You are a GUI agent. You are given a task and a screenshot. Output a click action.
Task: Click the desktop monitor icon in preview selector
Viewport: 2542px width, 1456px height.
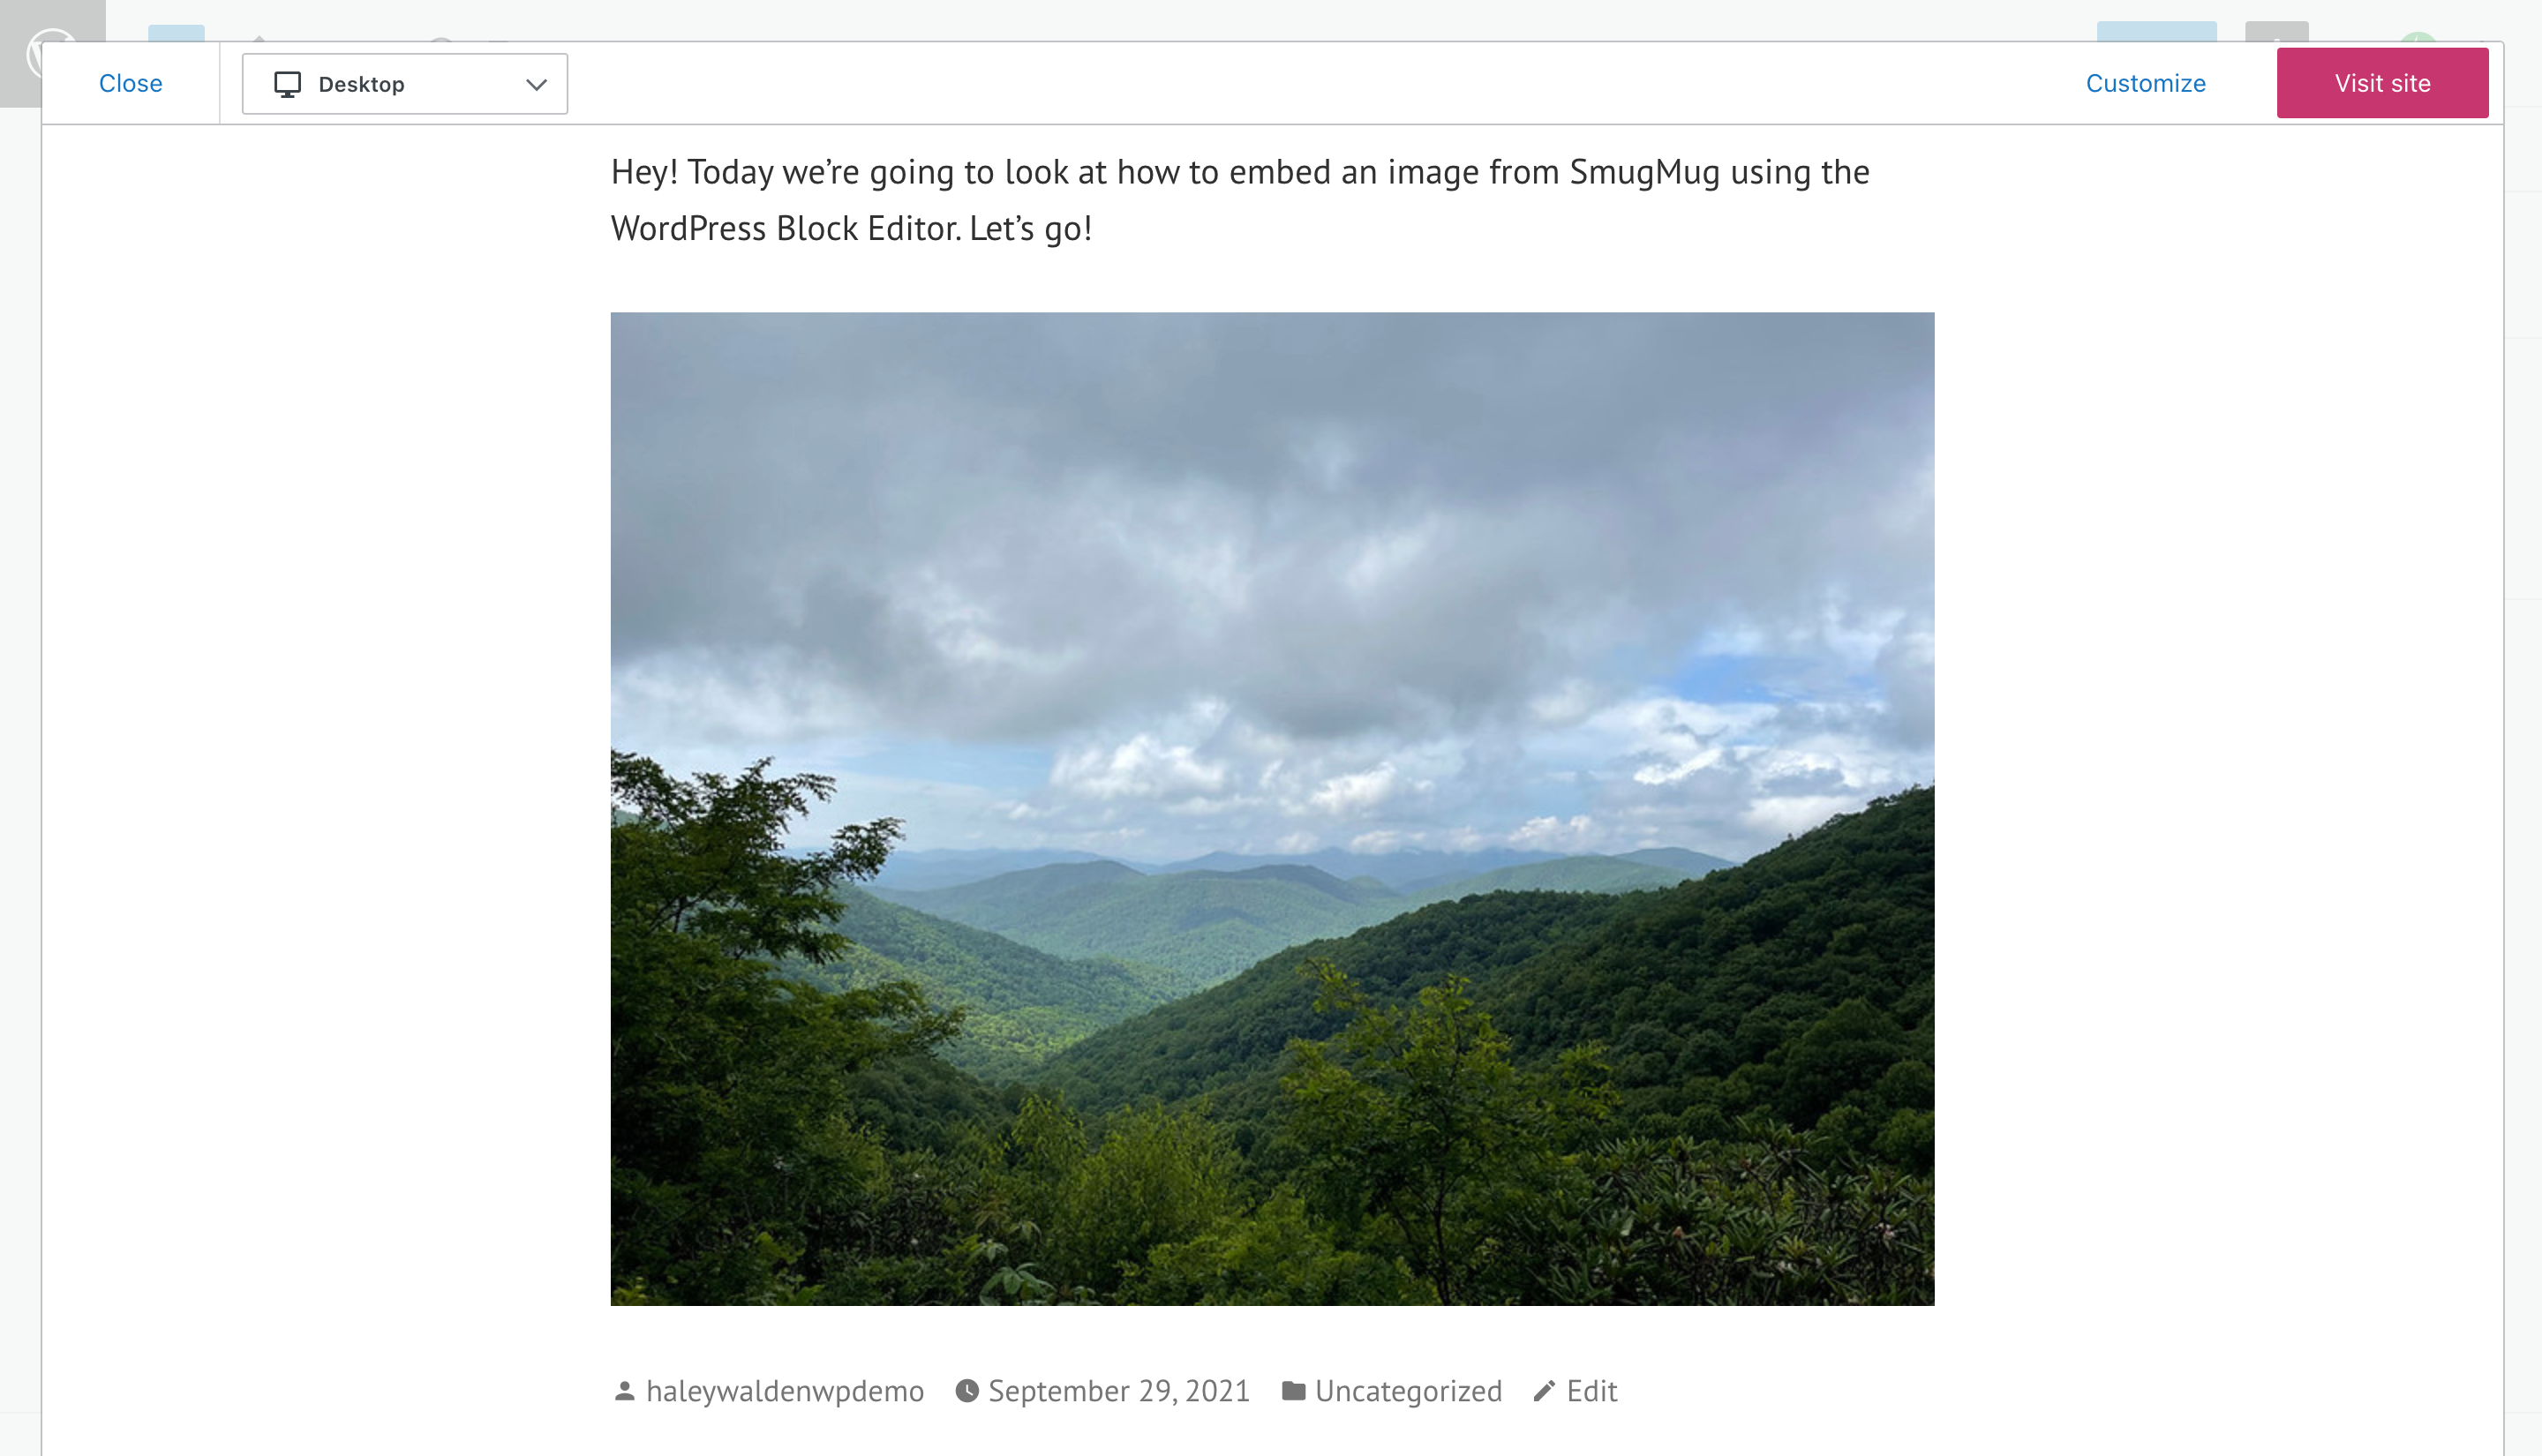pyautogui.click(x=287, y=84)
